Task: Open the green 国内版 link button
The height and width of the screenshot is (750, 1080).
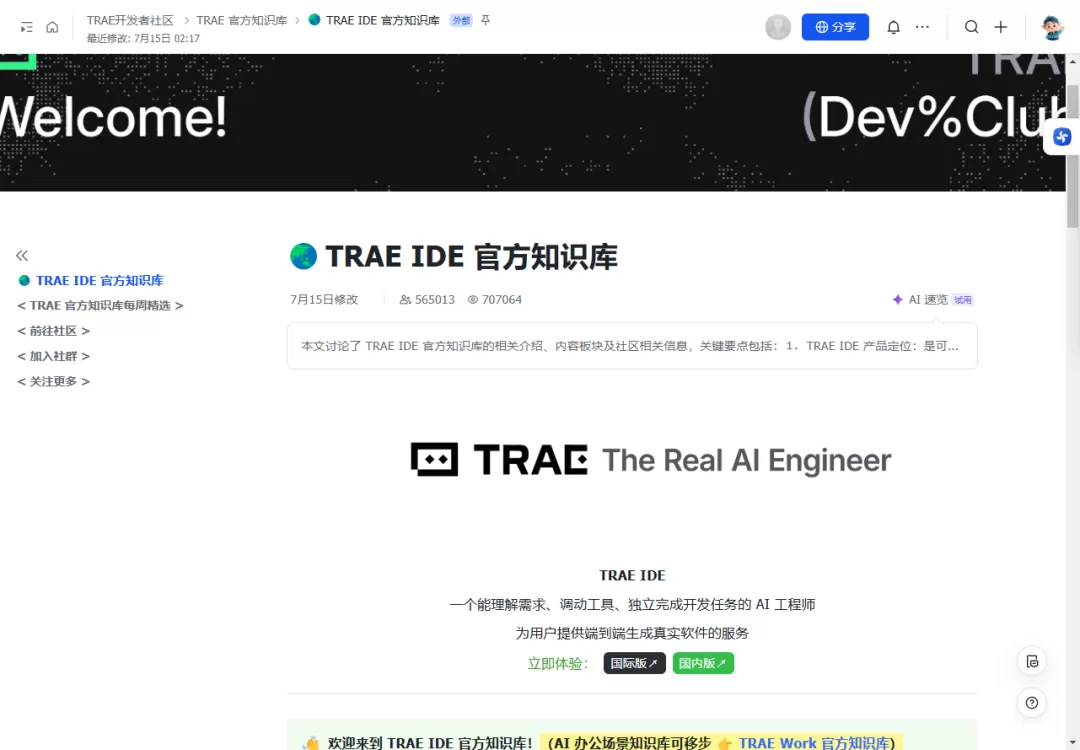Action: pyautogui.click(x=703, y=663)
